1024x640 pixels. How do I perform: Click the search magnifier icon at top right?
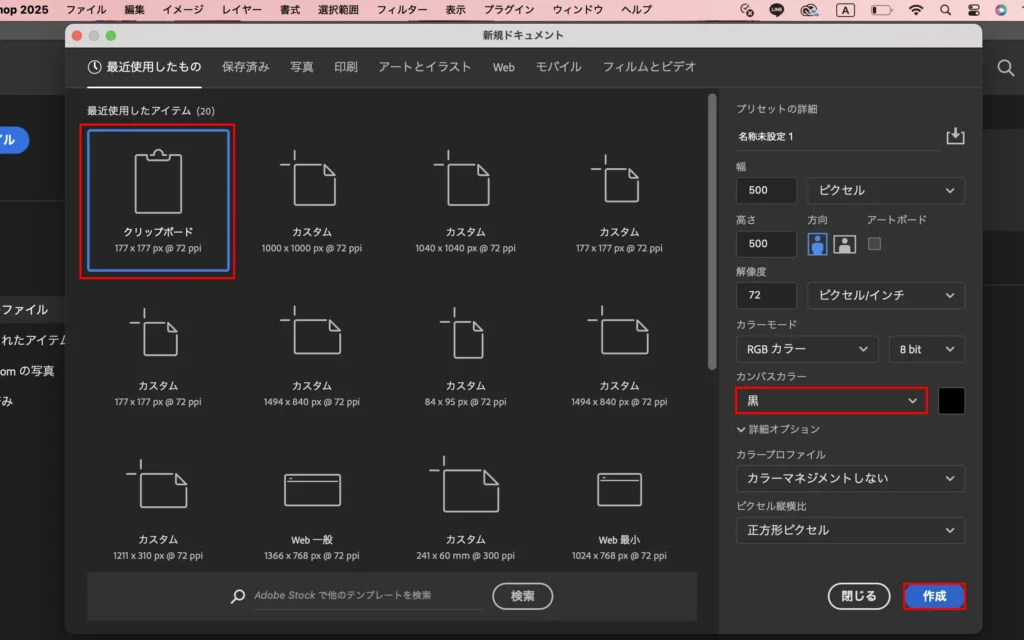tap(1005, 68)
